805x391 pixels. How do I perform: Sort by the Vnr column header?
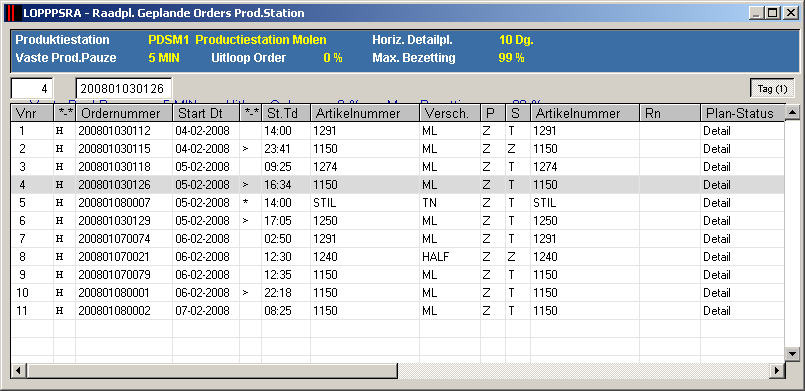(x=32, y=113)
